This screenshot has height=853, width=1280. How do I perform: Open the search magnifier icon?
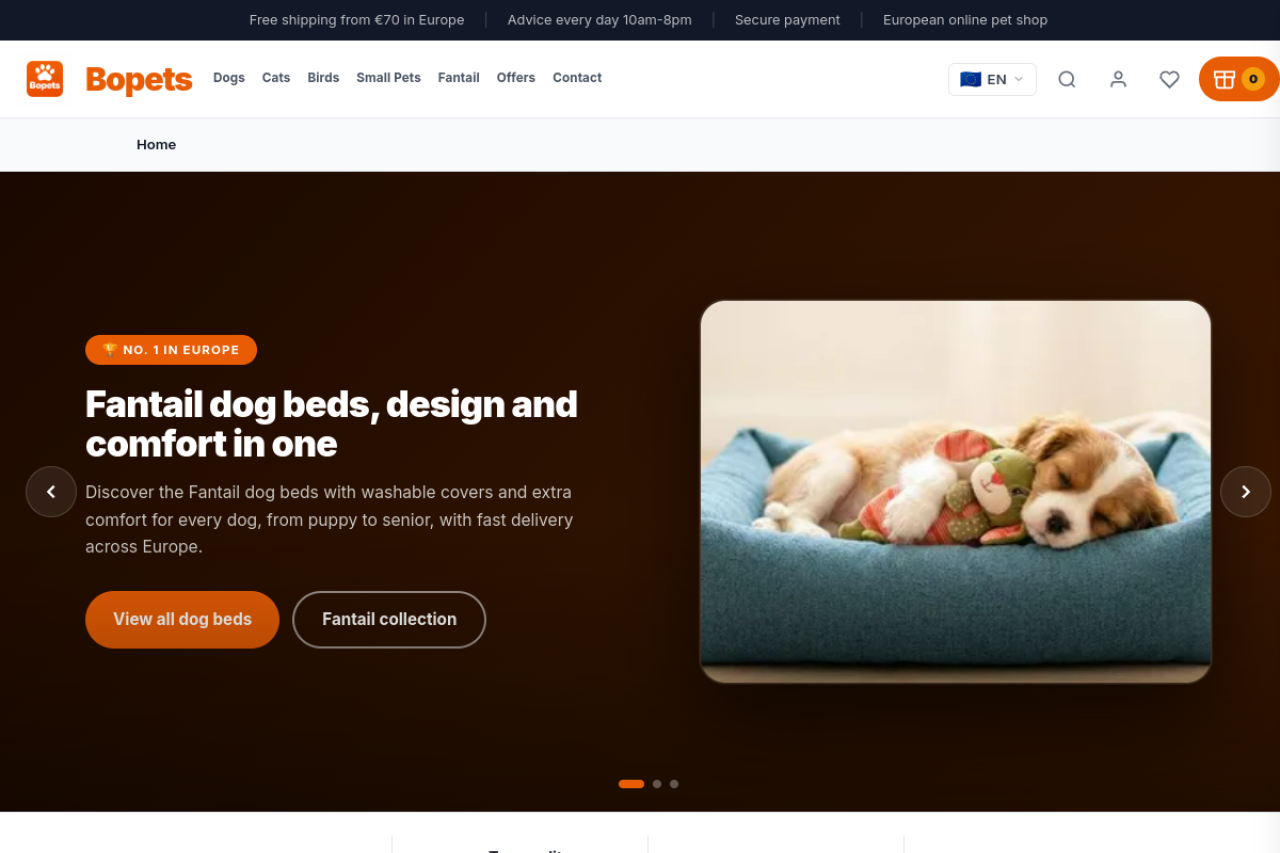(x=1067, y=79)
